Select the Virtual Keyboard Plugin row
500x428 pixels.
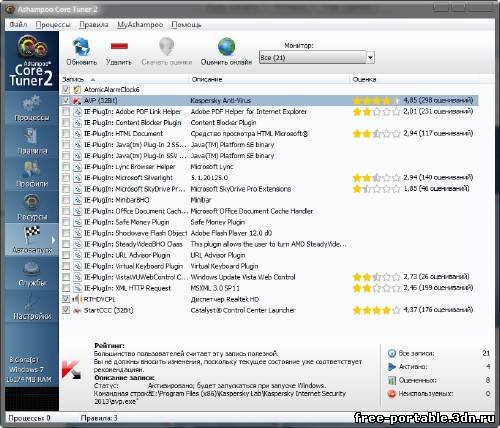269,266
